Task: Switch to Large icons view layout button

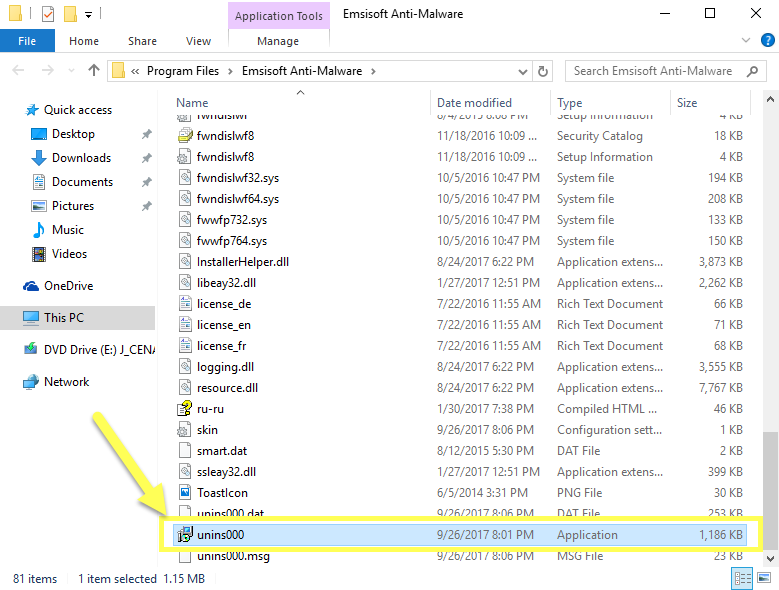Action: [764, 579]
